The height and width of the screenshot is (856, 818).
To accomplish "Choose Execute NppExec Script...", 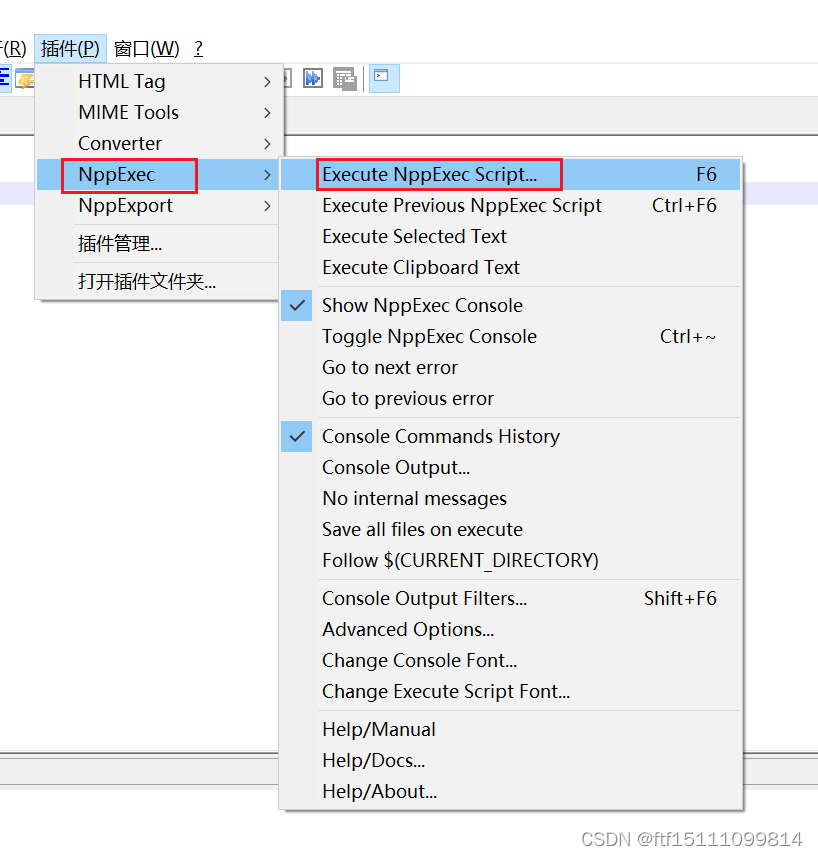I will click(510, 175).
